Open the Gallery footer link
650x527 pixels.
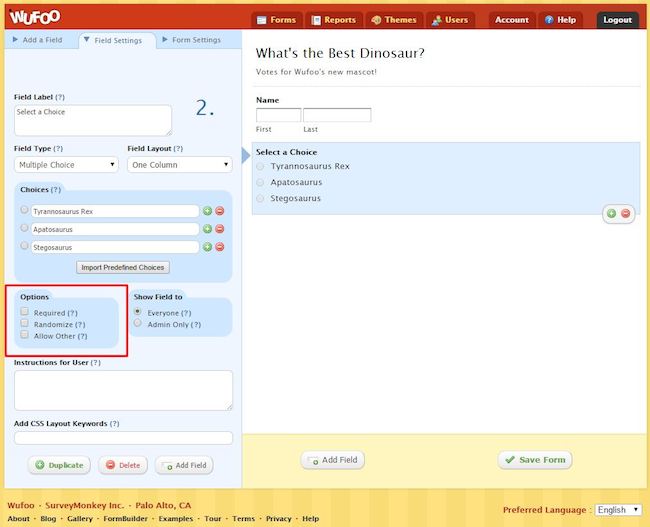coord(80,519)
